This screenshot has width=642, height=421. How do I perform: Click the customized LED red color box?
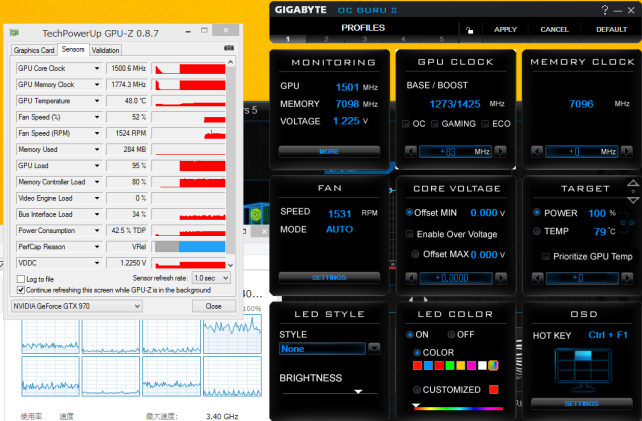pyautogui.click(x=494, y=389)
